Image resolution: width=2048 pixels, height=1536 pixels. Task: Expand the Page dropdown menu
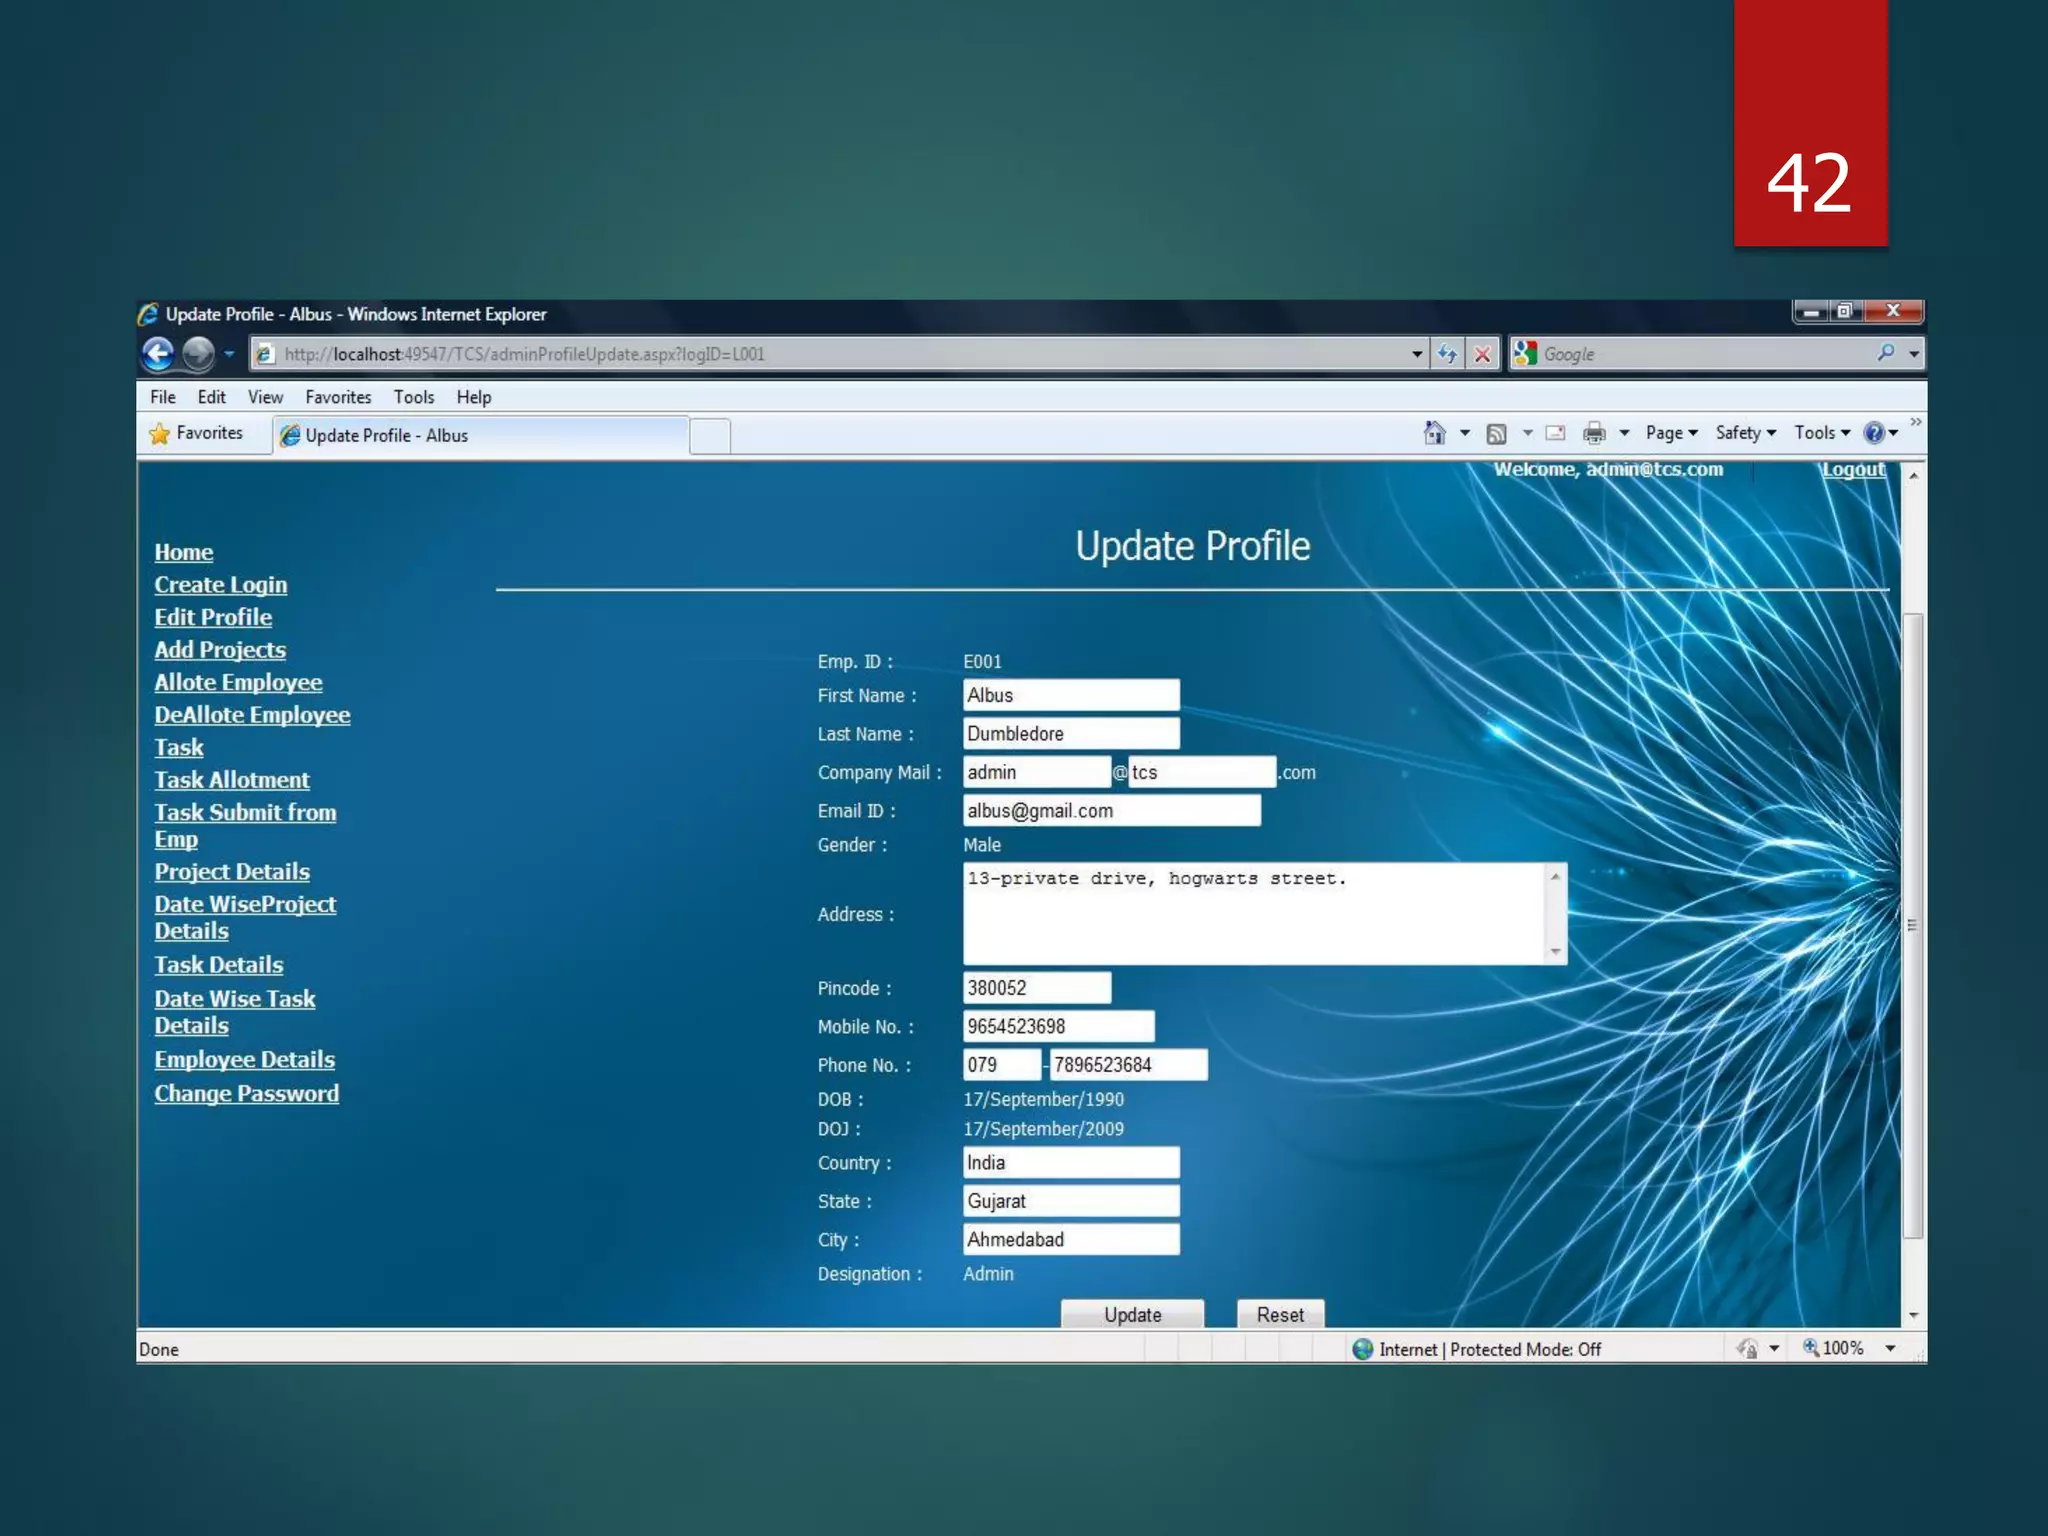[x=1671, y=433]
